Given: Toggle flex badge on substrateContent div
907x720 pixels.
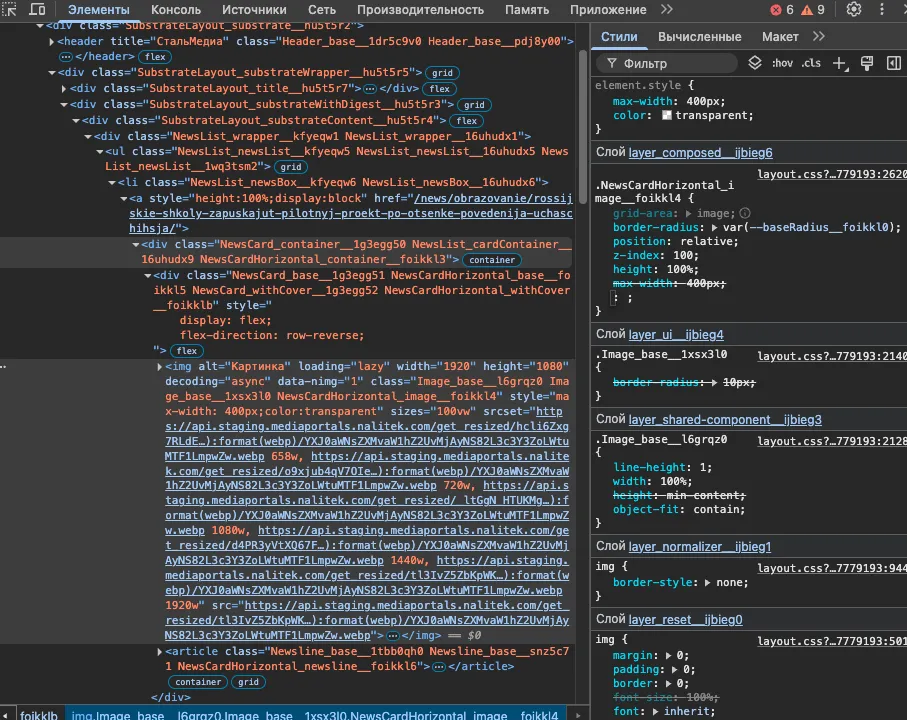Looking at the screenshot, I should pyautogui.click(x=466, y=121).
